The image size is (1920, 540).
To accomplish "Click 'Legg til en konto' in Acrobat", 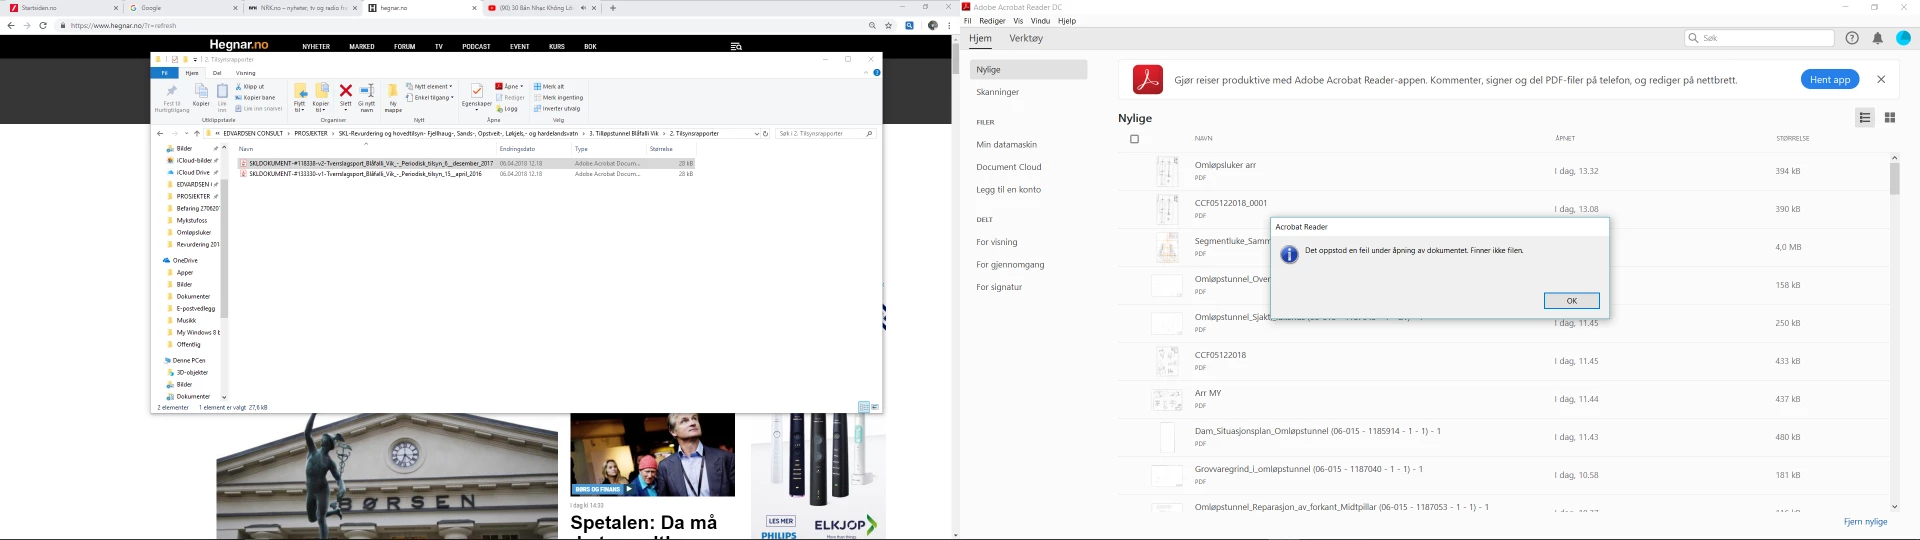I will pyautogui.click(x=1008, y=190).
